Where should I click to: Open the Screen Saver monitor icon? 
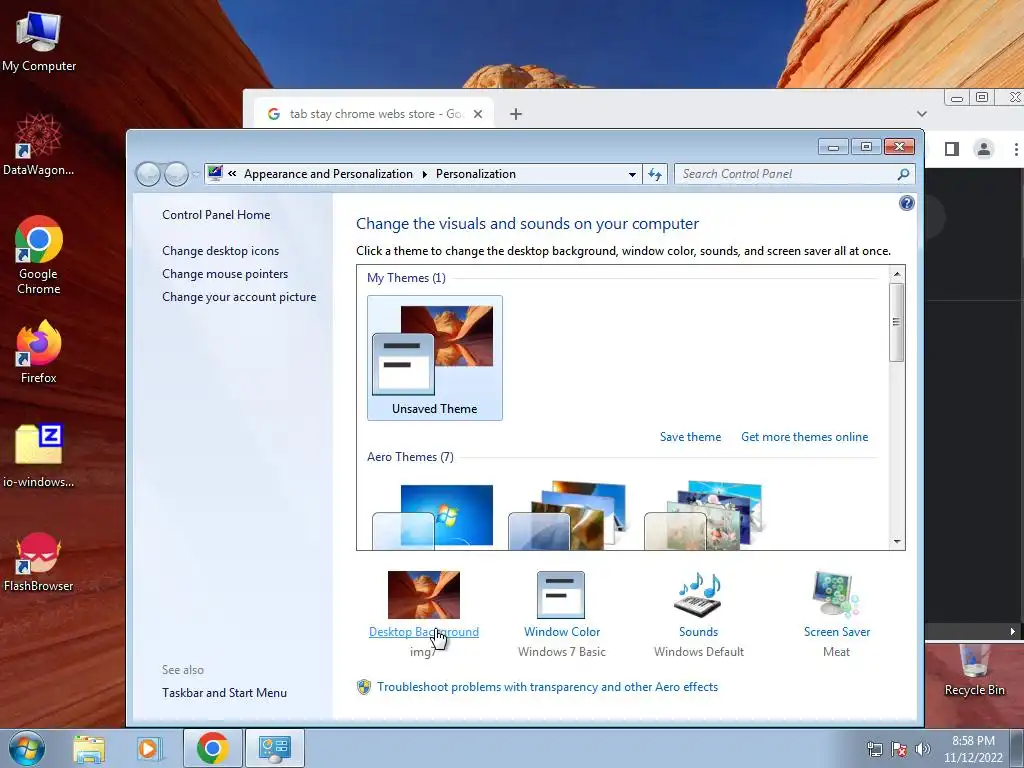[x=836, y=595]
